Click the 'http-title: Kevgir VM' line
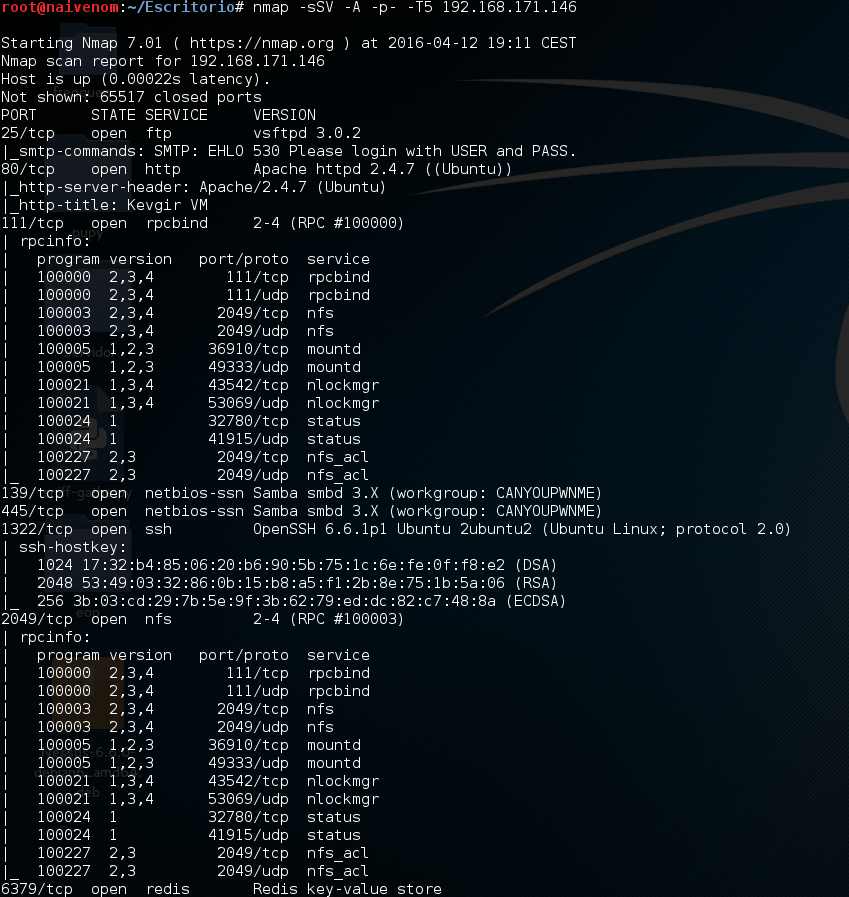Screen dimensions: 849x897 (105, 205)
